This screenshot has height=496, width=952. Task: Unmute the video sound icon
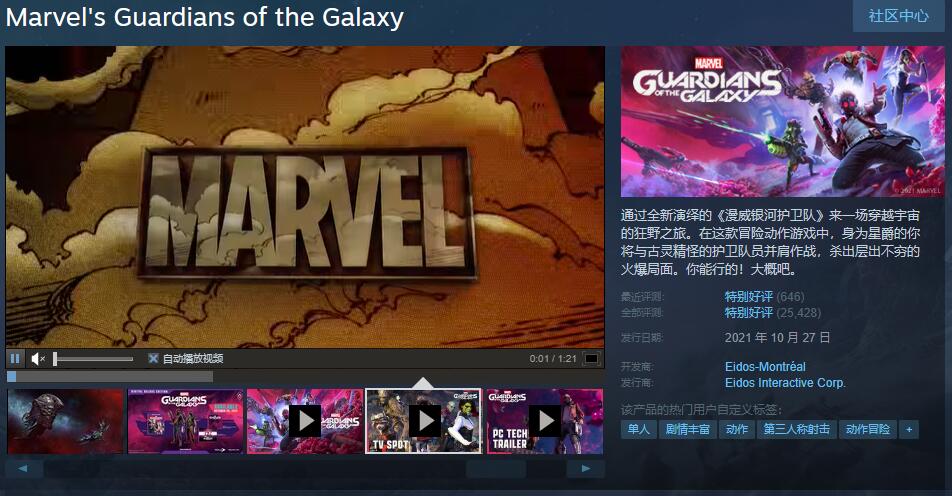(38, 359)
